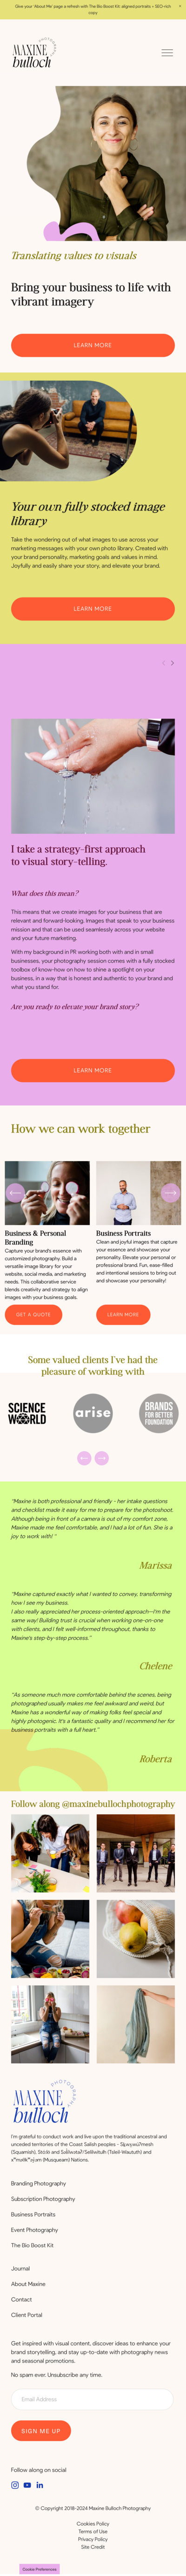Screen dimensions: 186x2576
Task: Open the LinkedIn social icon
Action: click(x=40, y=2484)
